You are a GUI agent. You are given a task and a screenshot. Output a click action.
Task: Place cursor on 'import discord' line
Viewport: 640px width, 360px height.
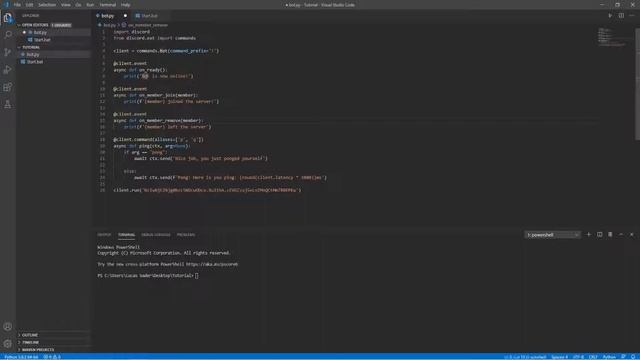click(x=131, y=32)
